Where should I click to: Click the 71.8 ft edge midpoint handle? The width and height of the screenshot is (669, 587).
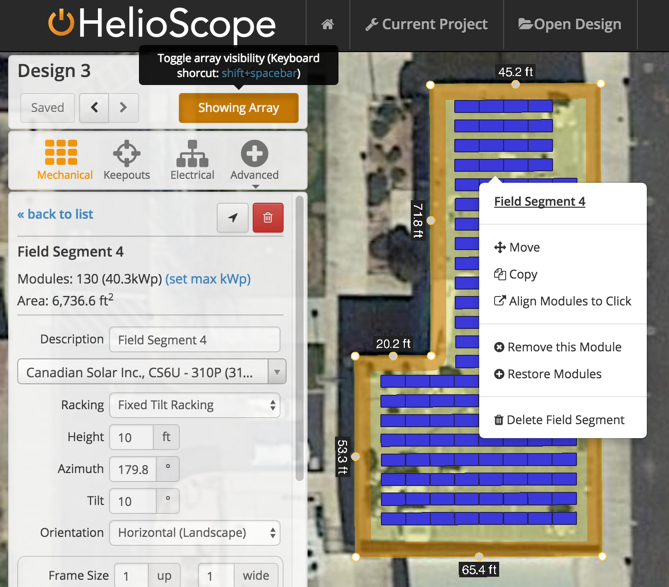431,220
